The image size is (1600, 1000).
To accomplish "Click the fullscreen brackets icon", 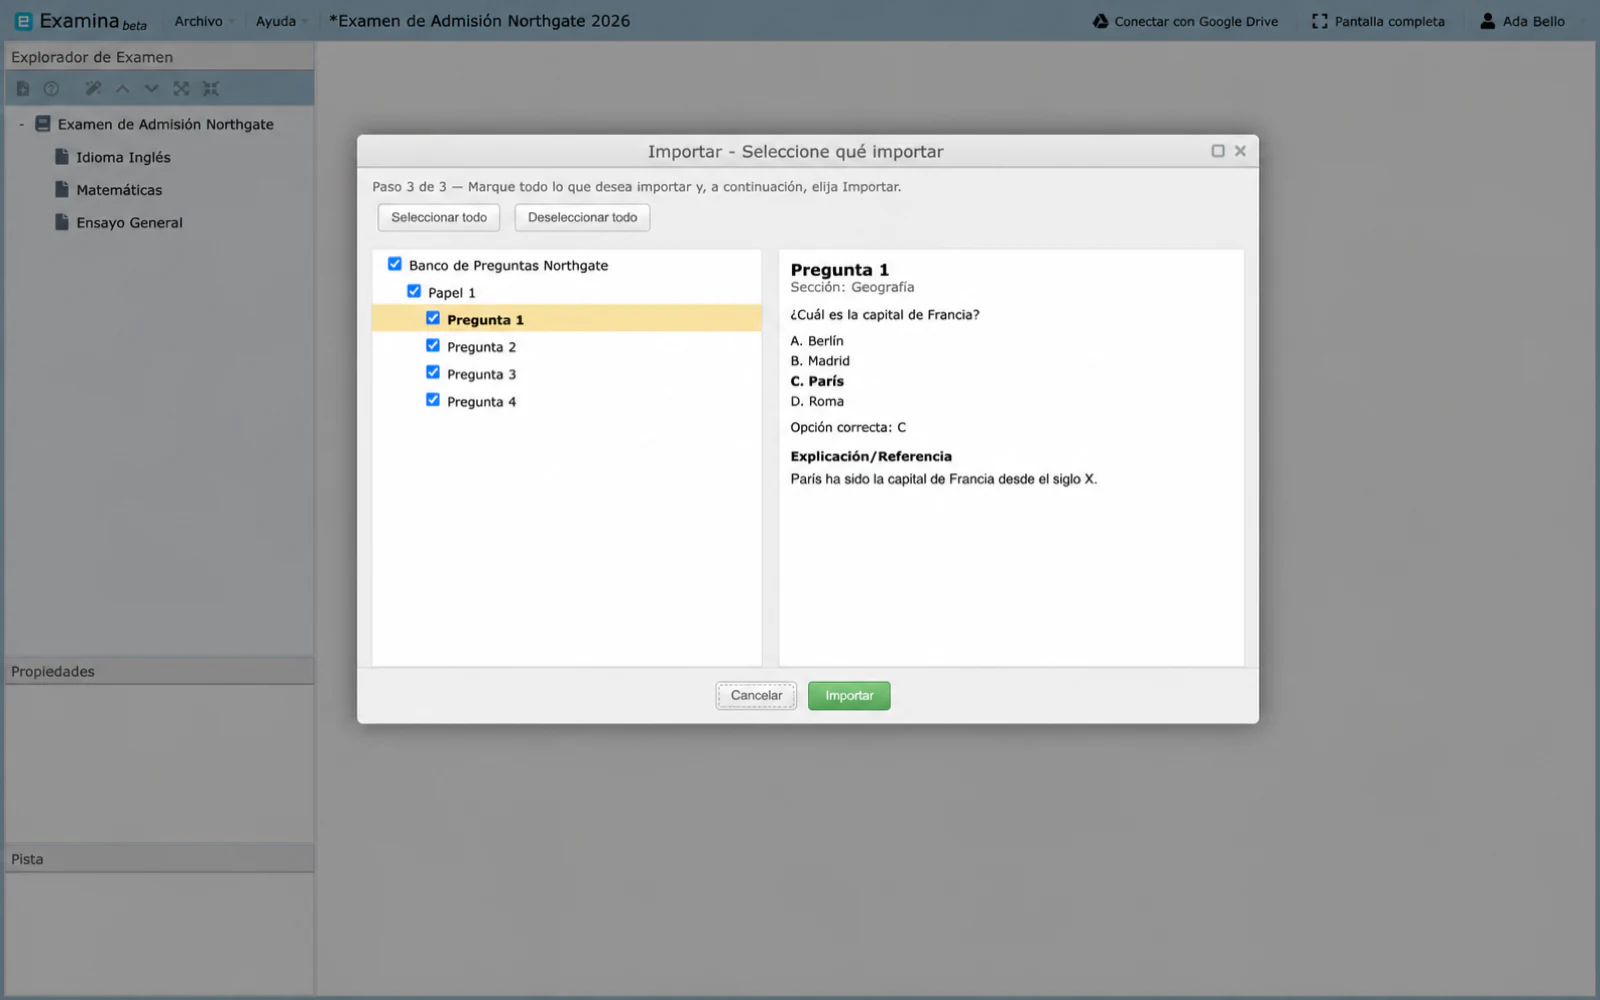I will tap(1320, 21).
